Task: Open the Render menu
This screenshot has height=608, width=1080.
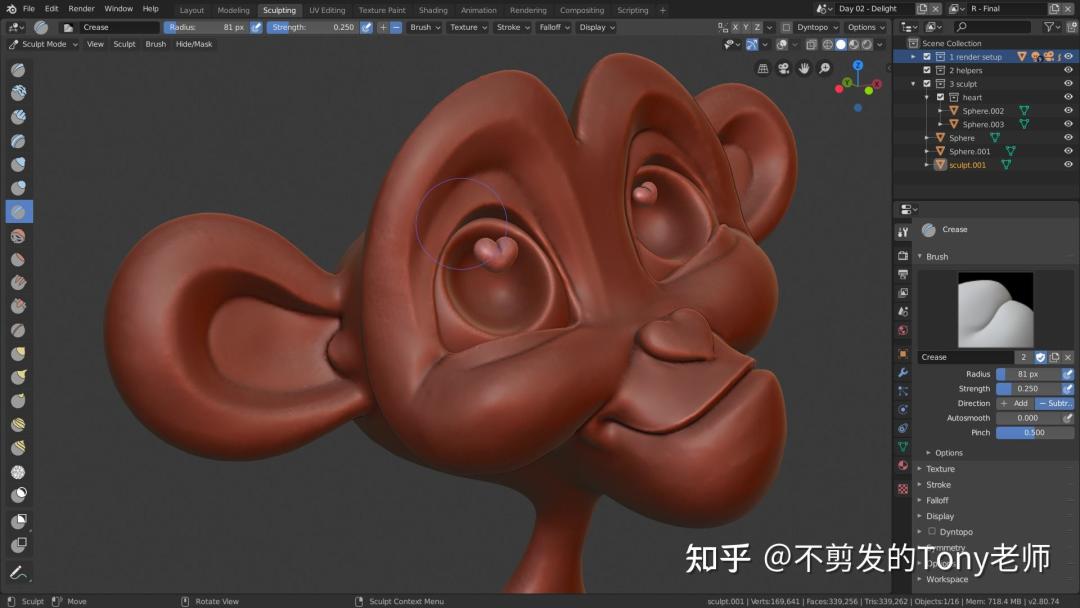Action: pos(81,9)
